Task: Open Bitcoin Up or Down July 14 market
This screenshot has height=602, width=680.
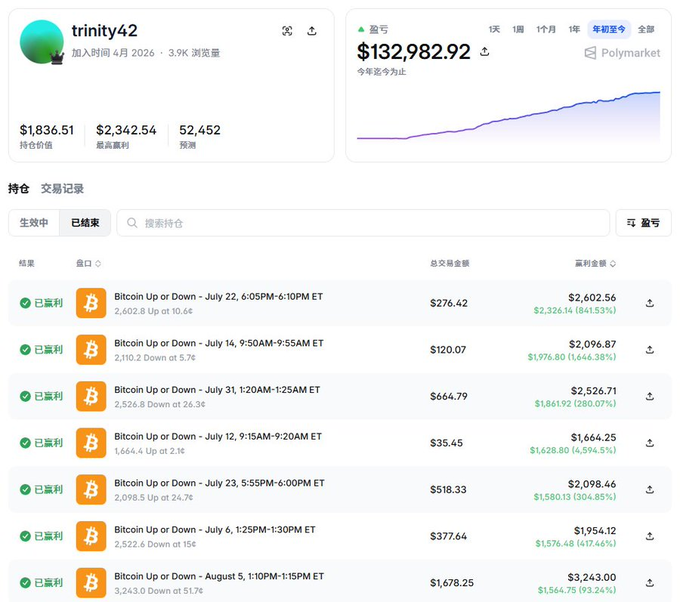Action: tap(219, 343)
